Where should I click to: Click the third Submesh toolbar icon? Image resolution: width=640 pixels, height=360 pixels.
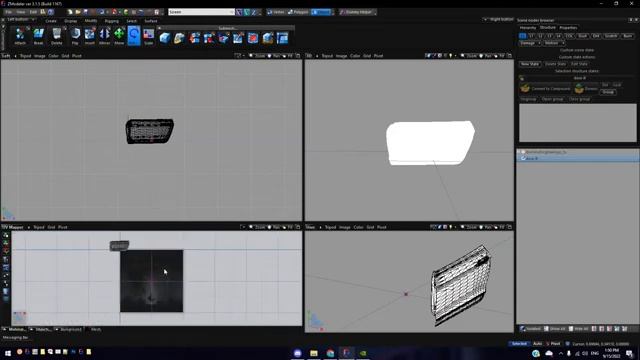tap(194, 38)
